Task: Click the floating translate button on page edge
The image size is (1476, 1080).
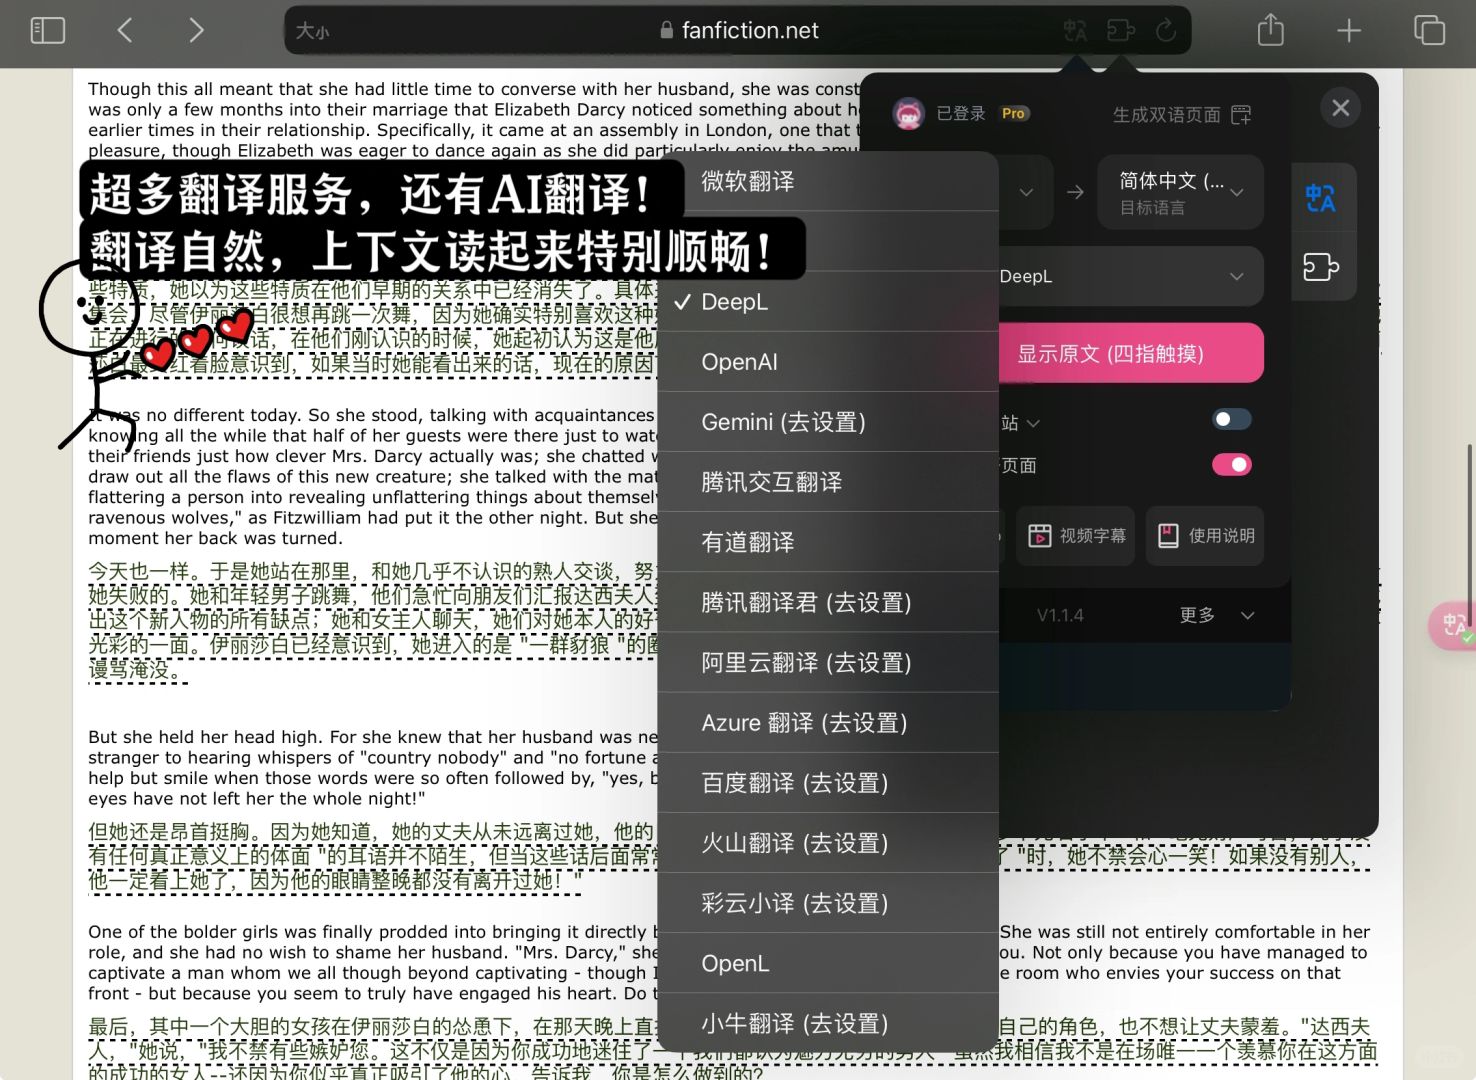Action: point(1452,626)
